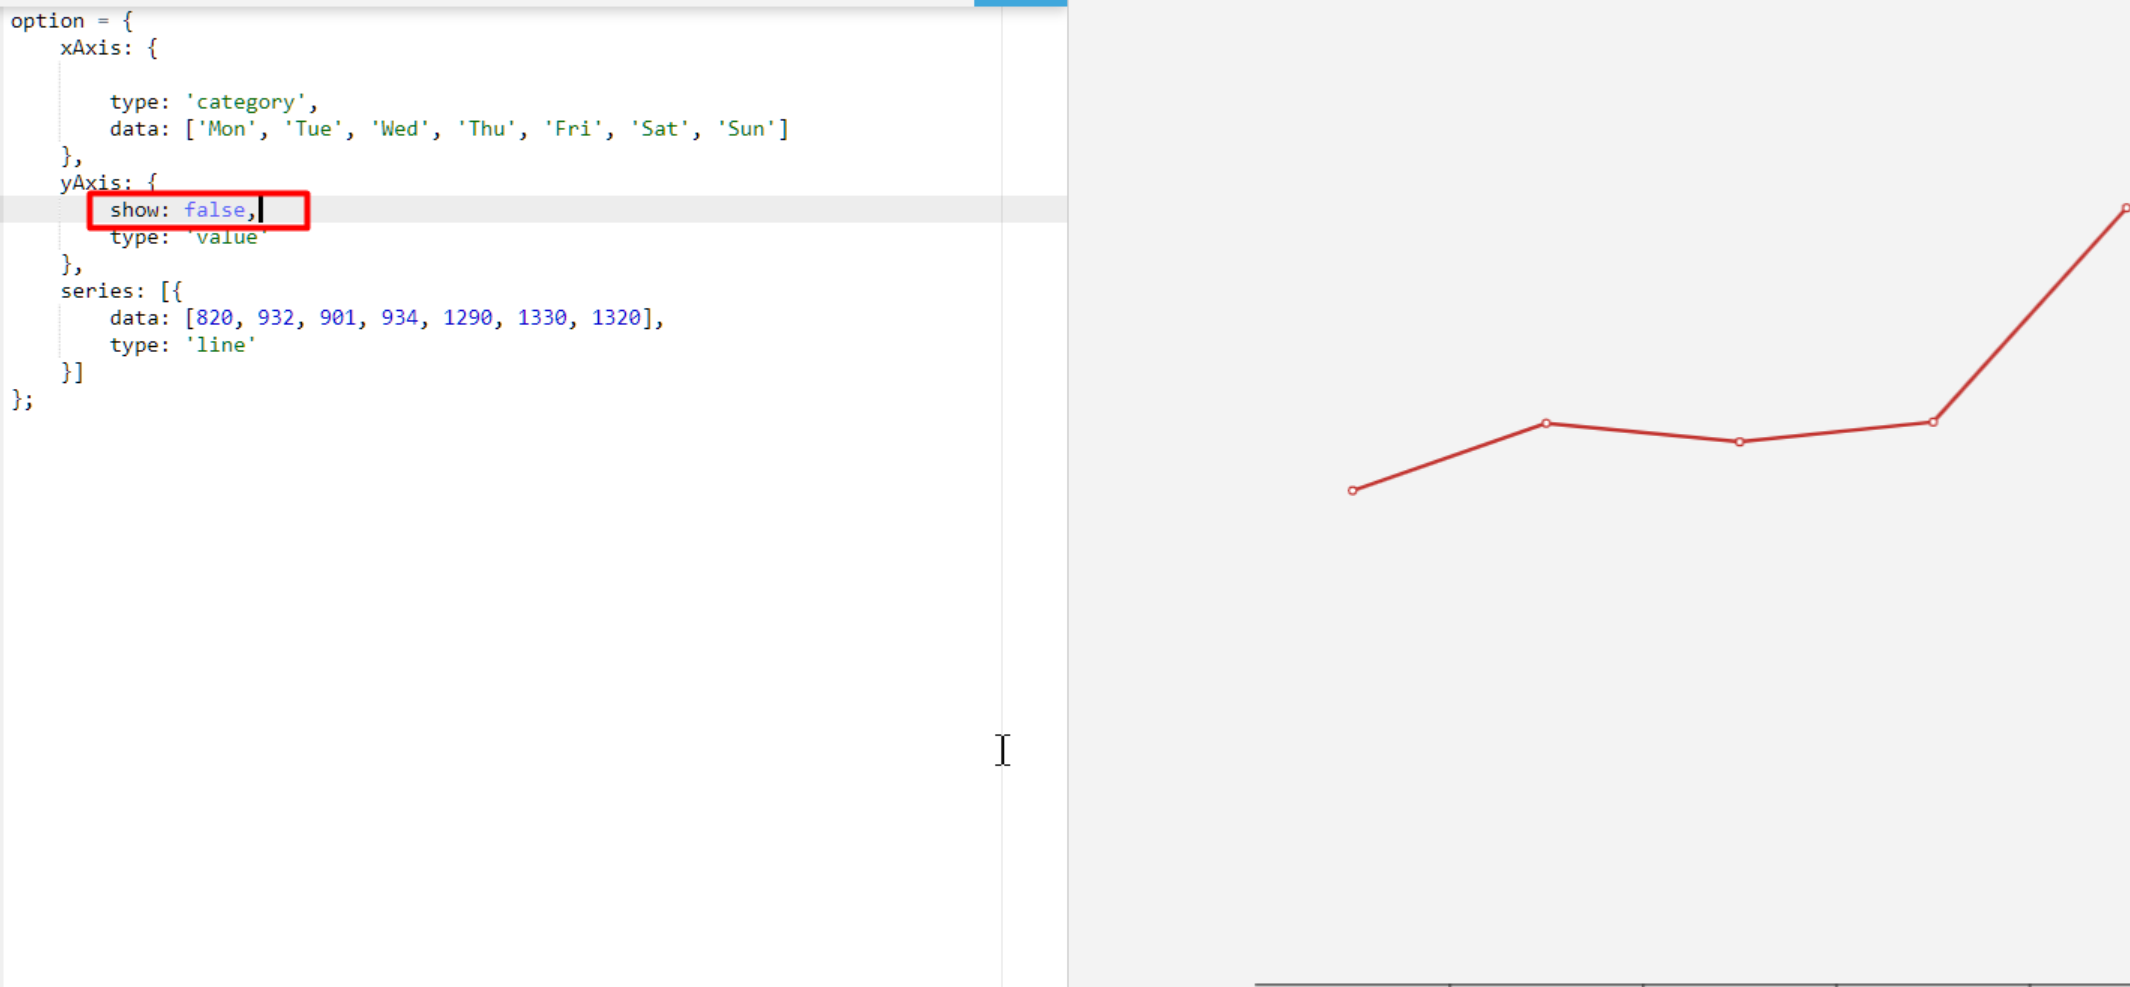Click number 1330 in series data
Image resolution: width=2130 pixels, height=987 pixels.
tap(542, 318)
